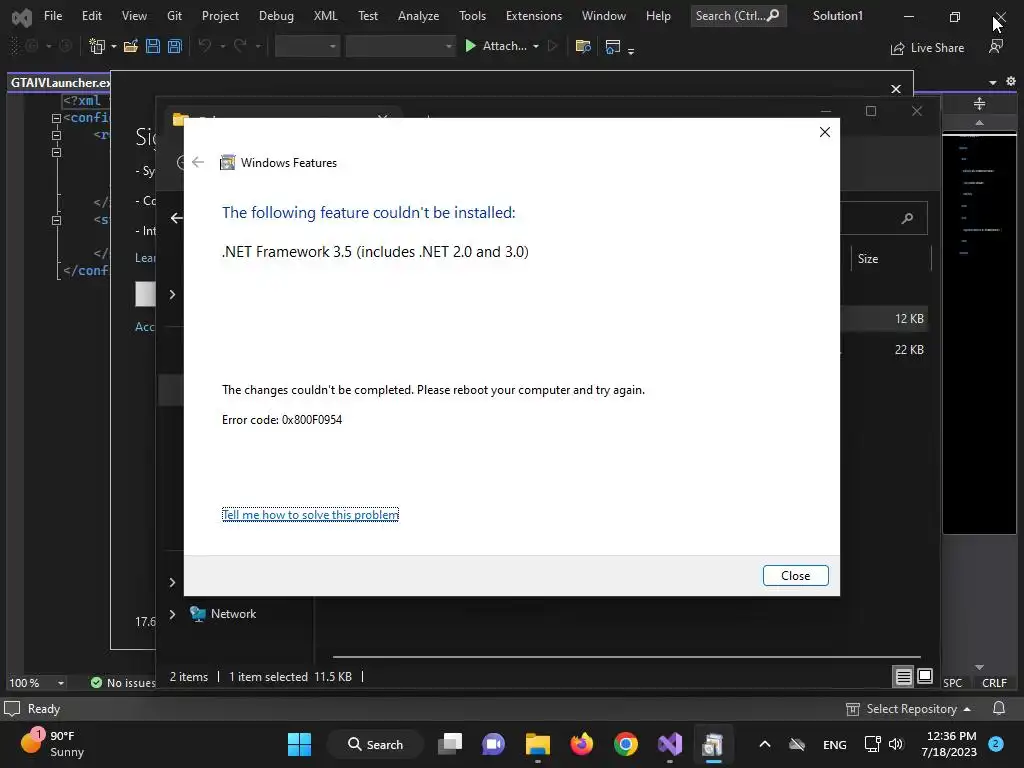1024x768 pixels.
Task: Open the solution platform dropdown
Action: point(400,46)
